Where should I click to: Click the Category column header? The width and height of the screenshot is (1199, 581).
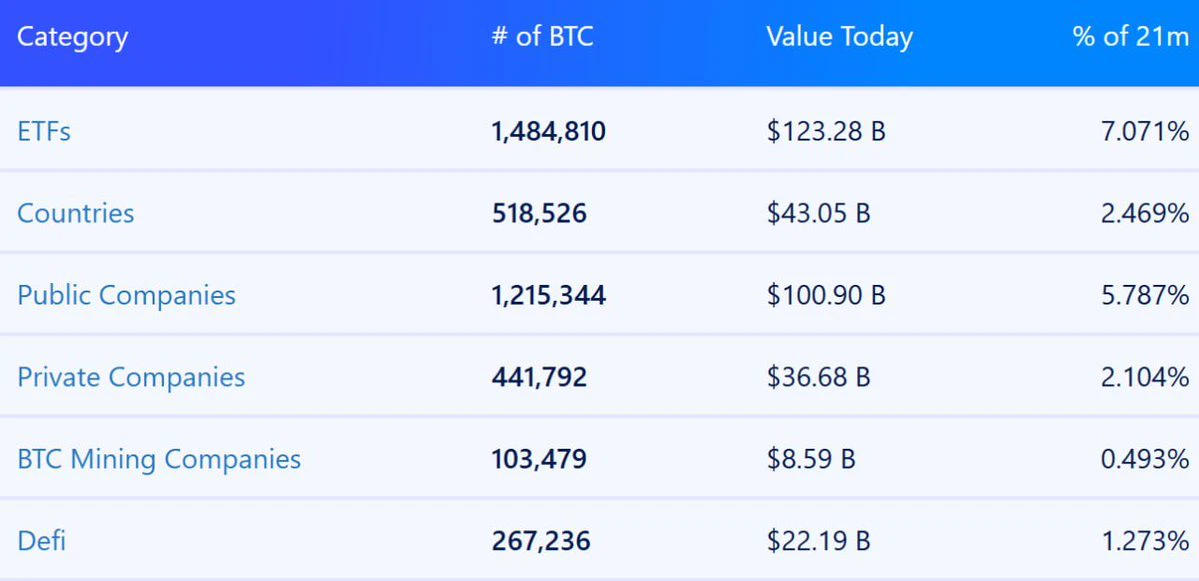pyautogui.click(x=73, y=37)
